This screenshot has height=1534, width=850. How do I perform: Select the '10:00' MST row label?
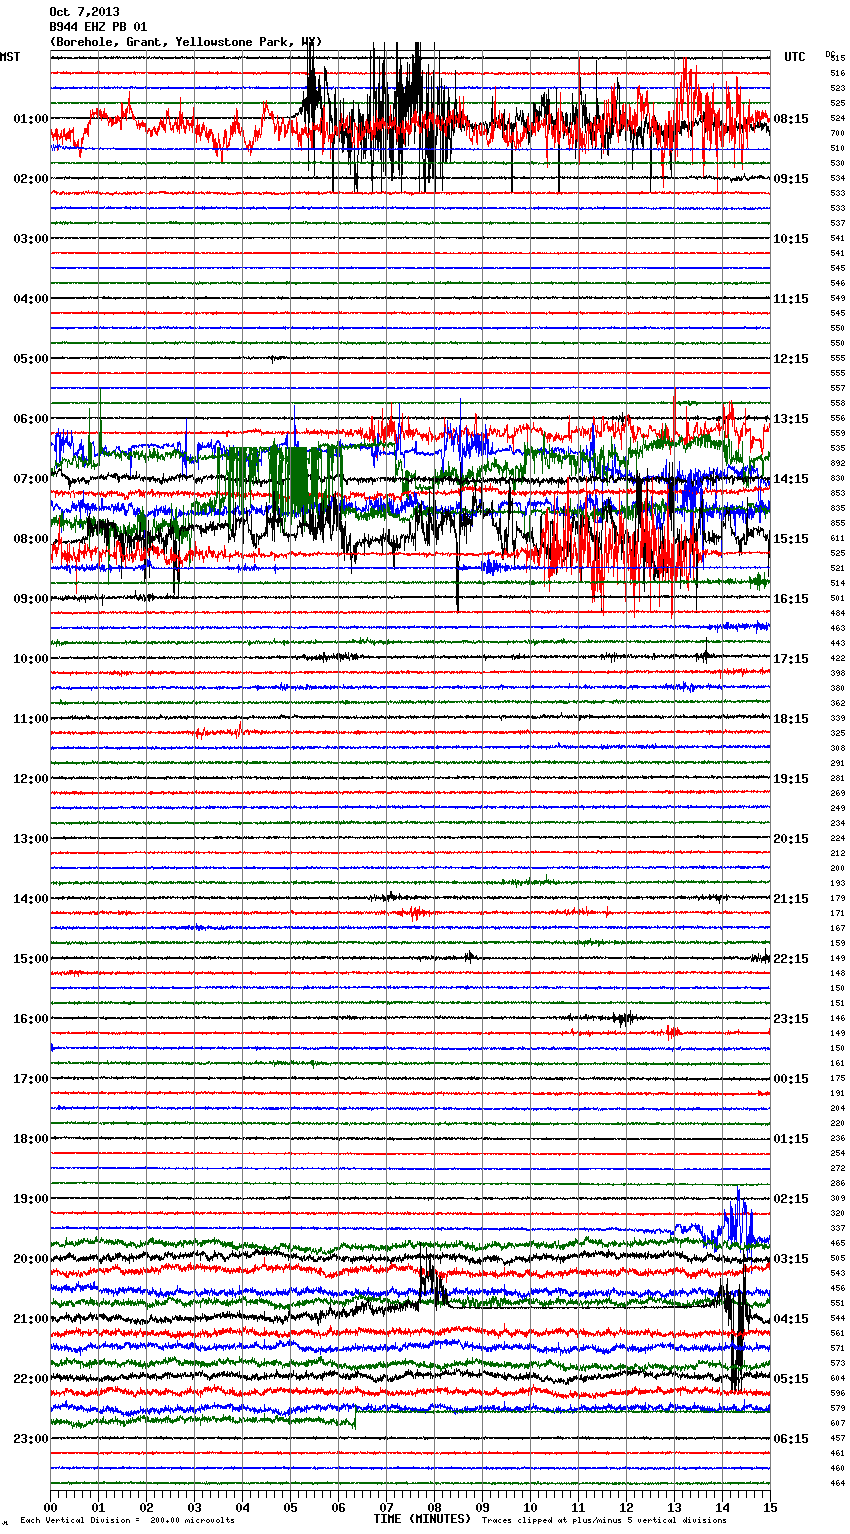[x=30, y=659]
